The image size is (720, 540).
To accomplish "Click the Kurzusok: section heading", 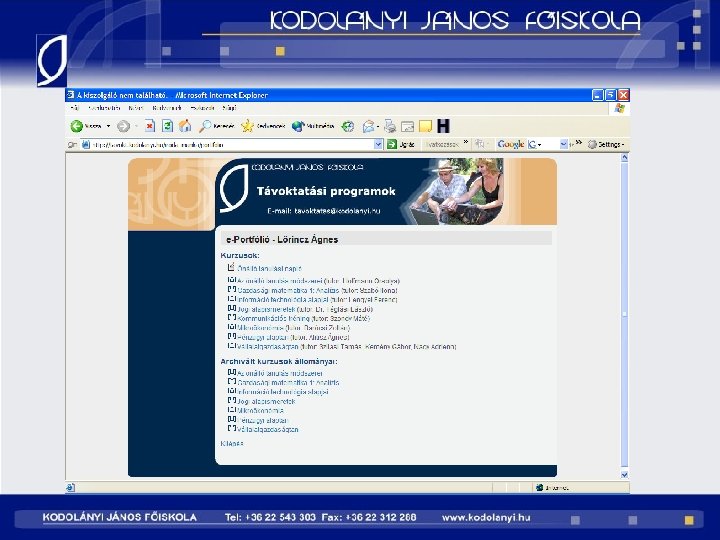I will pos(240,255).
